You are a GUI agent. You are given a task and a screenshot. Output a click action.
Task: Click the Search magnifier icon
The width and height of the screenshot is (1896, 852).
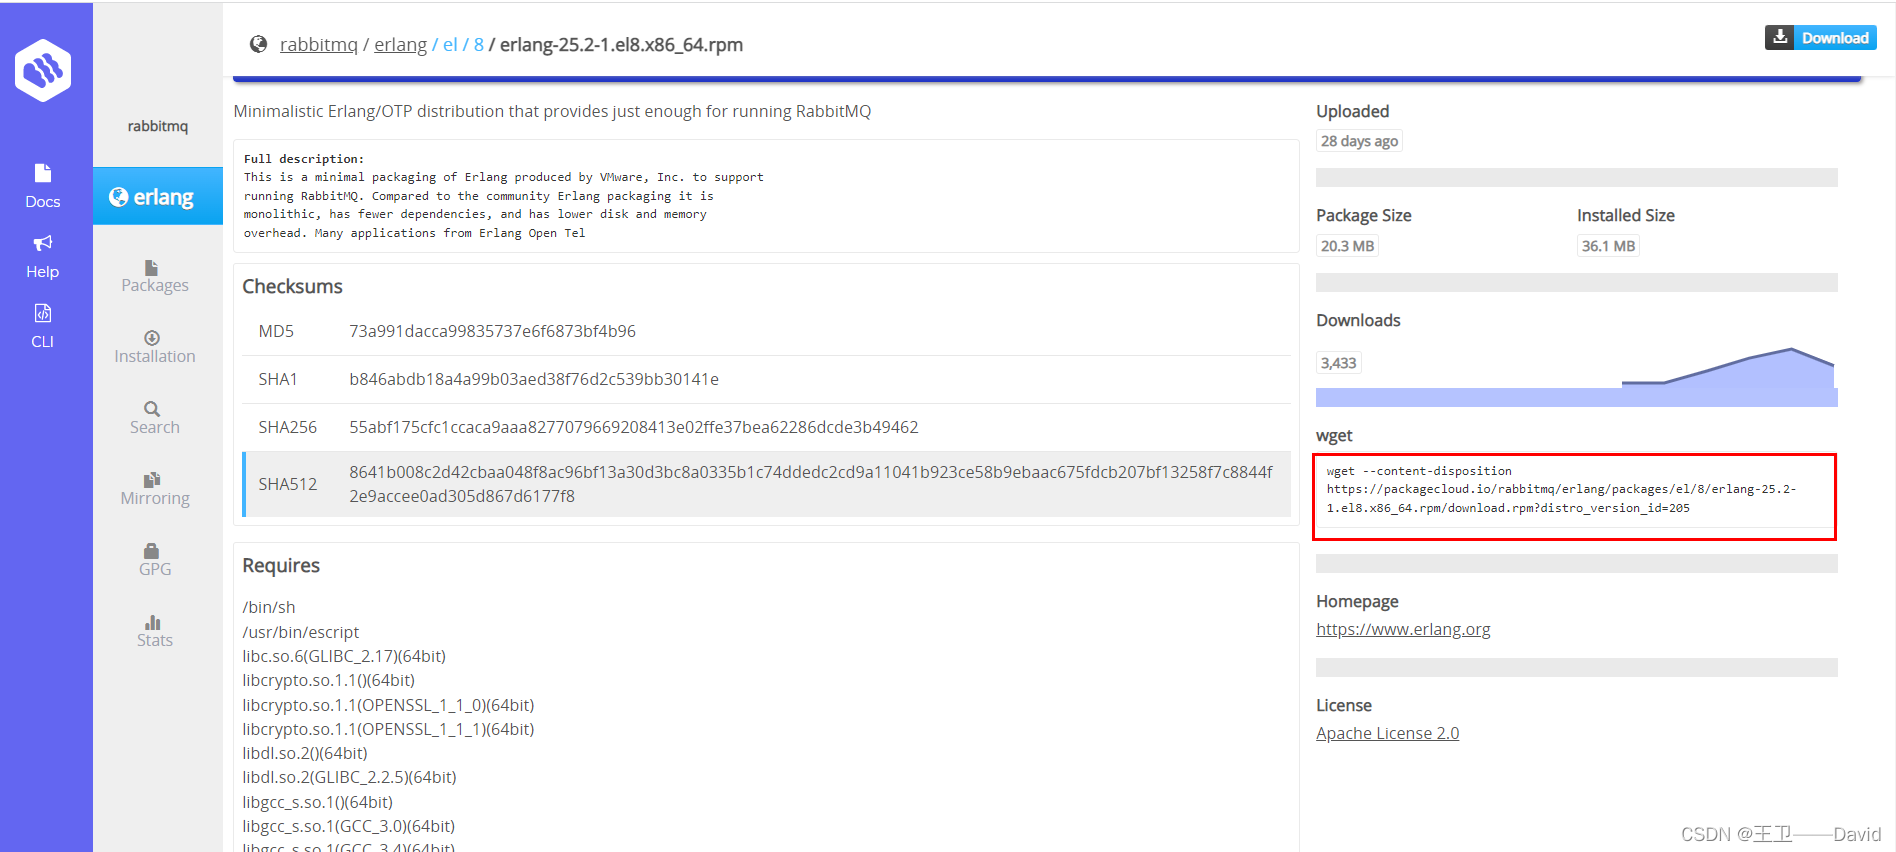(x=152, y=409)
